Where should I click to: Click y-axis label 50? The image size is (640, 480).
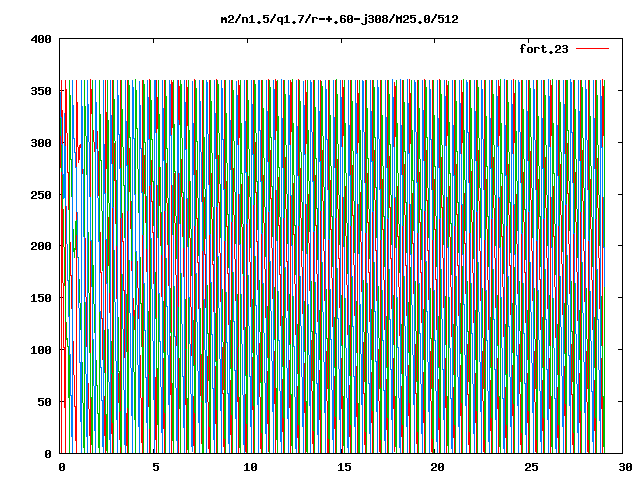point(44,402)
